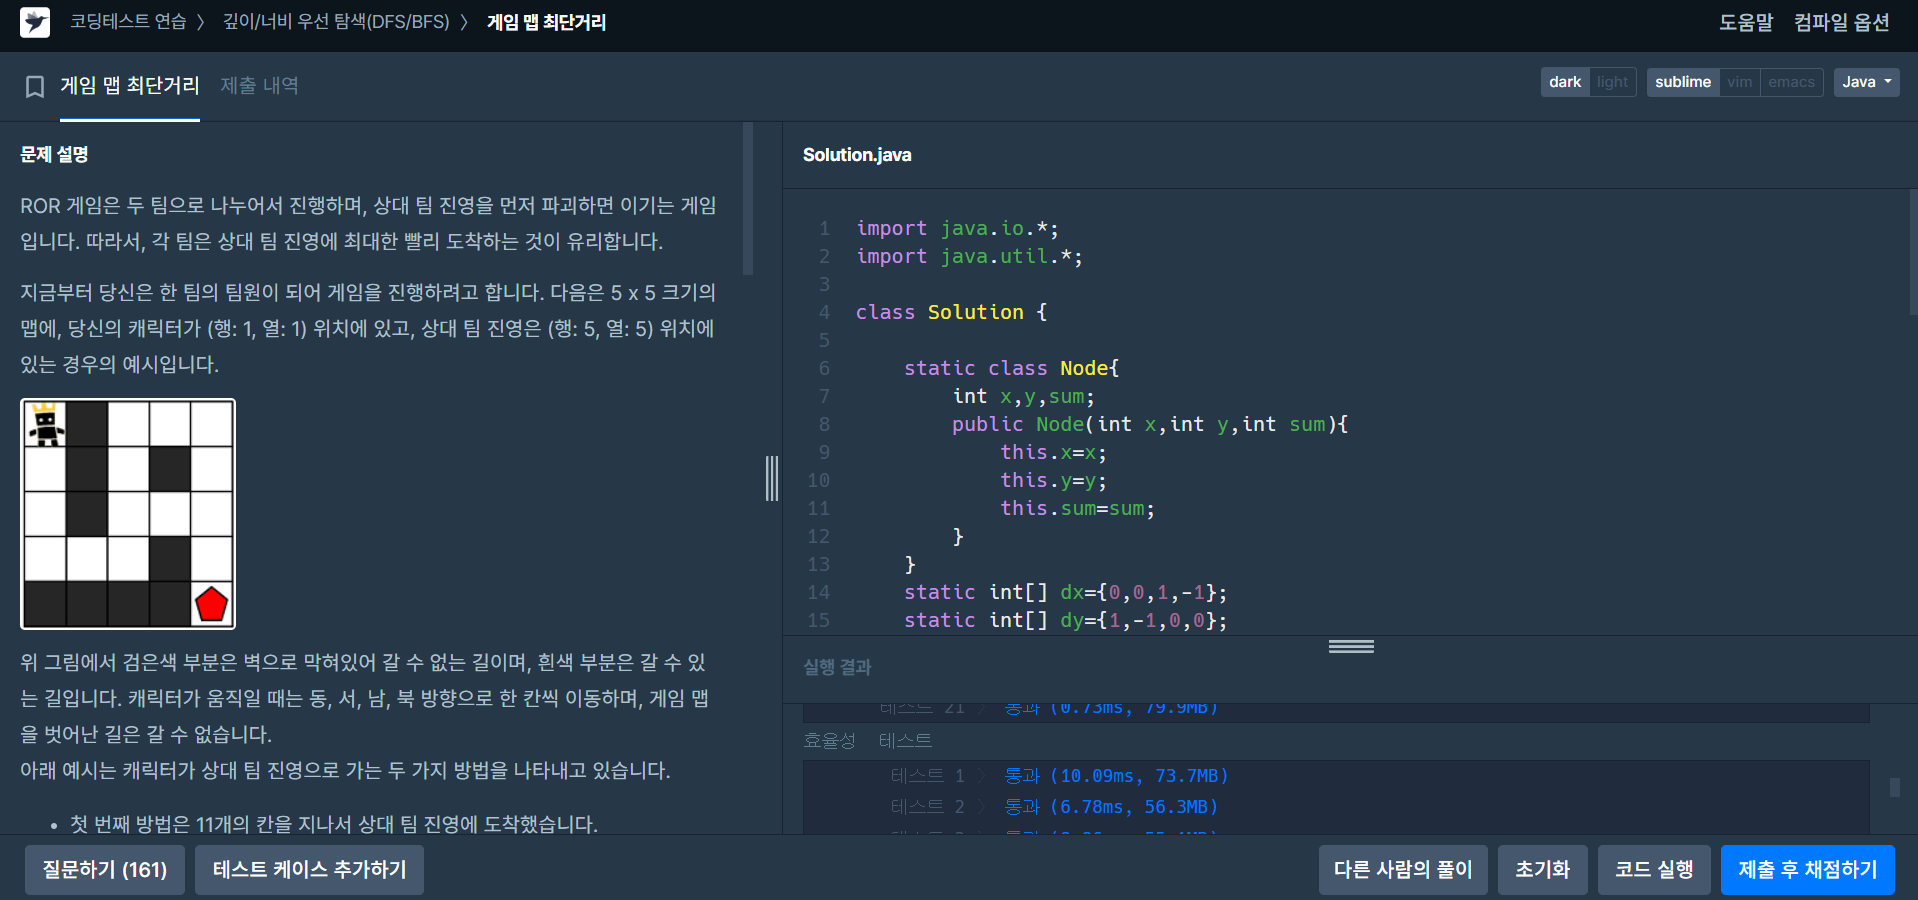Open 다른 사람의 풀이
Image resolution: width=1918 pixels, height=900 pixels.
1403,870
